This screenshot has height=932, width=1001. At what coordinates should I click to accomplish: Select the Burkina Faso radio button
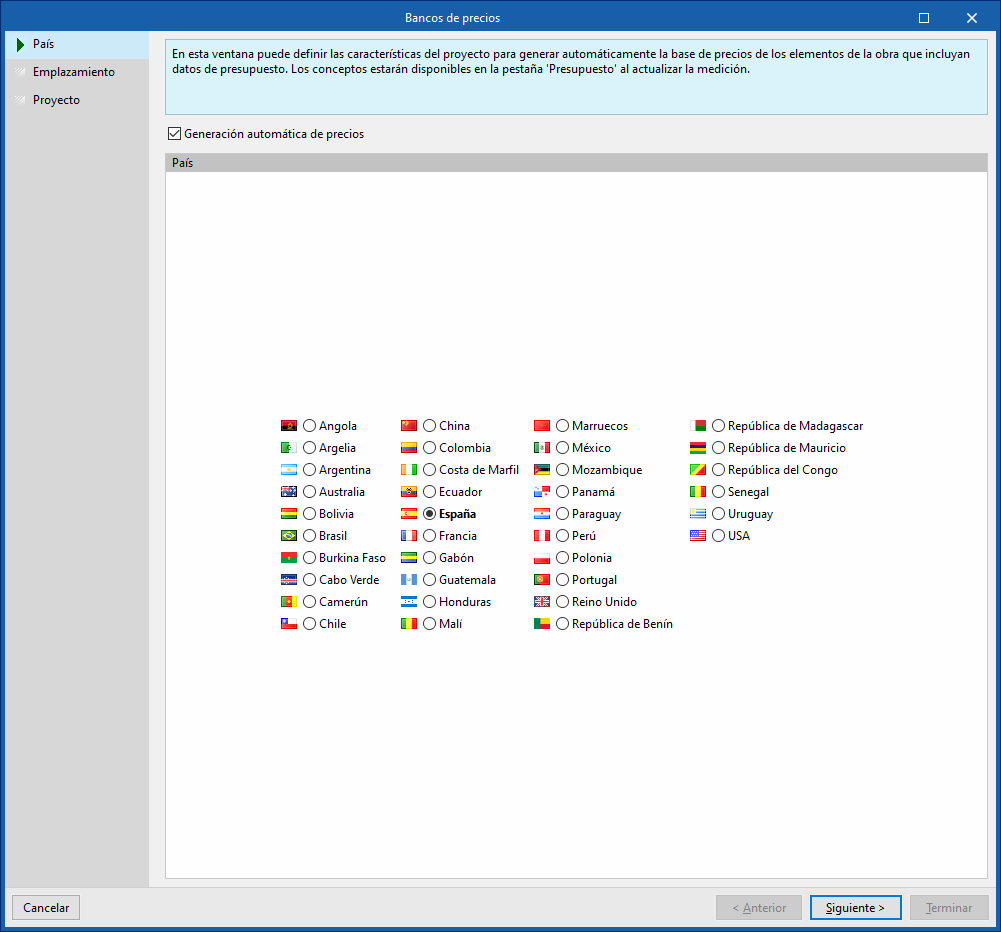tap(310, 558)
